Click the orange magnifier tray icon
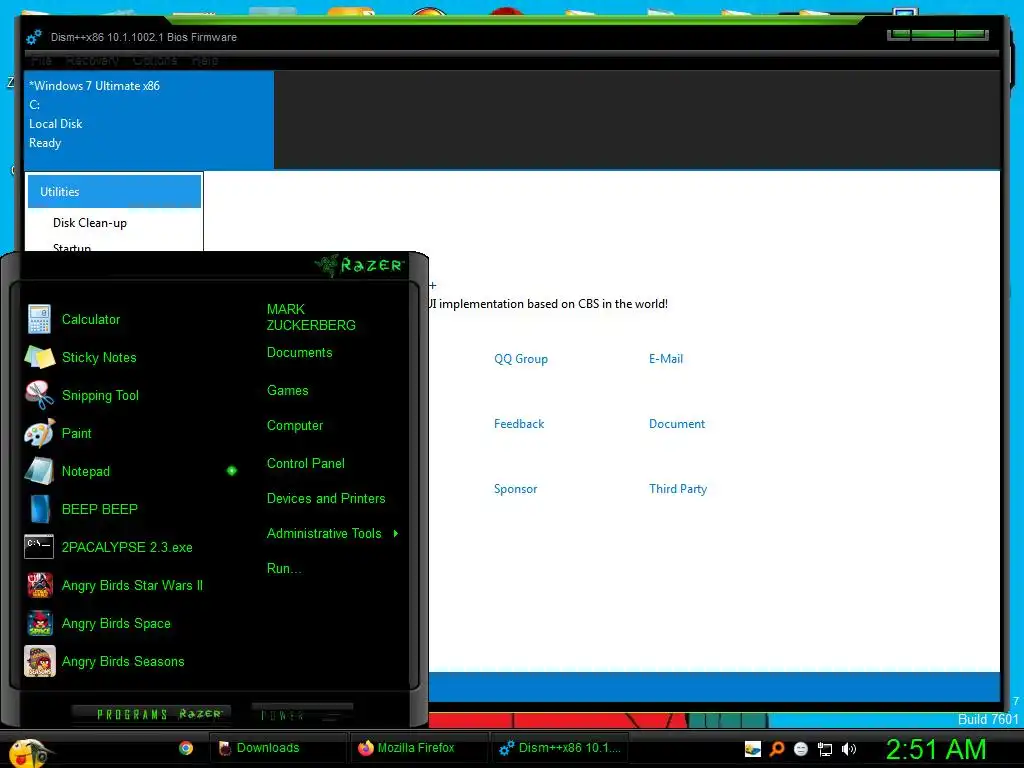Image resolution: width=1024 pixels, height=768 pixels. pos(777,749)
